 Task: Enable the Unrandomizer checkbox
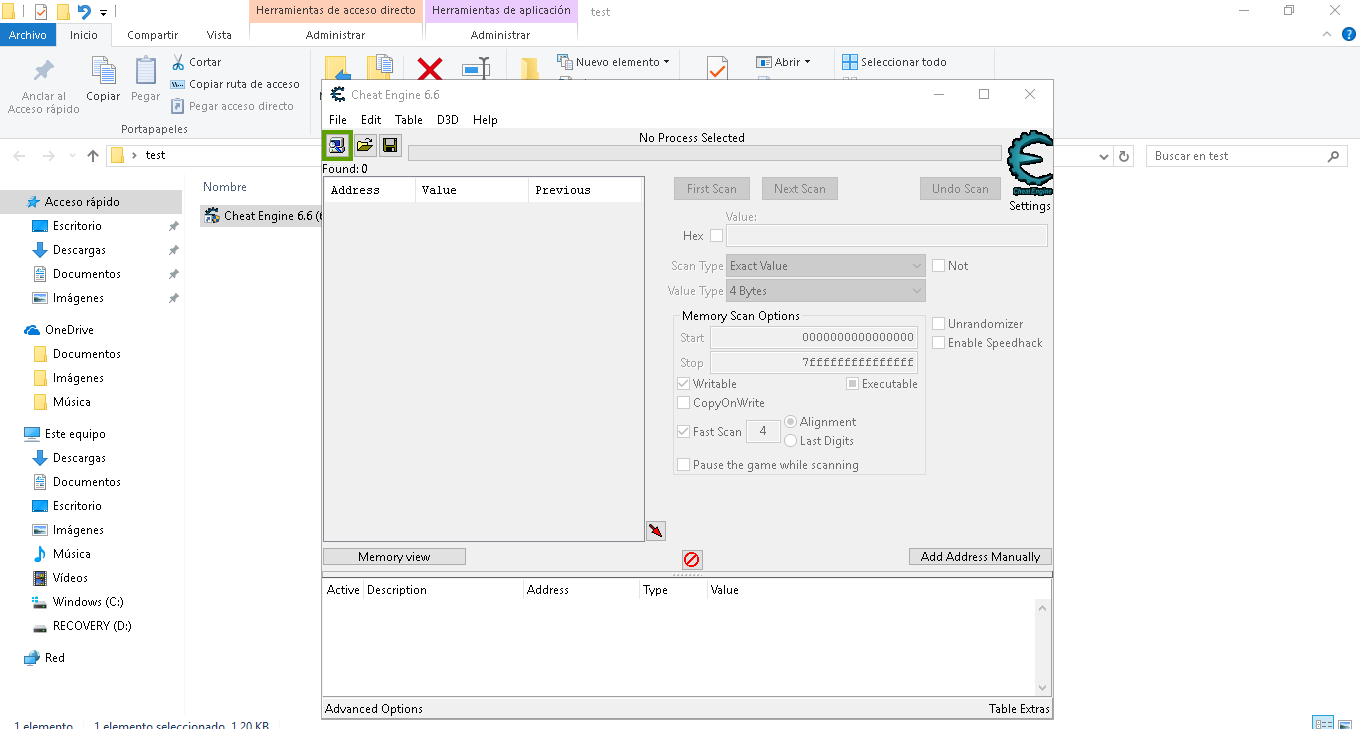point(939,324)
